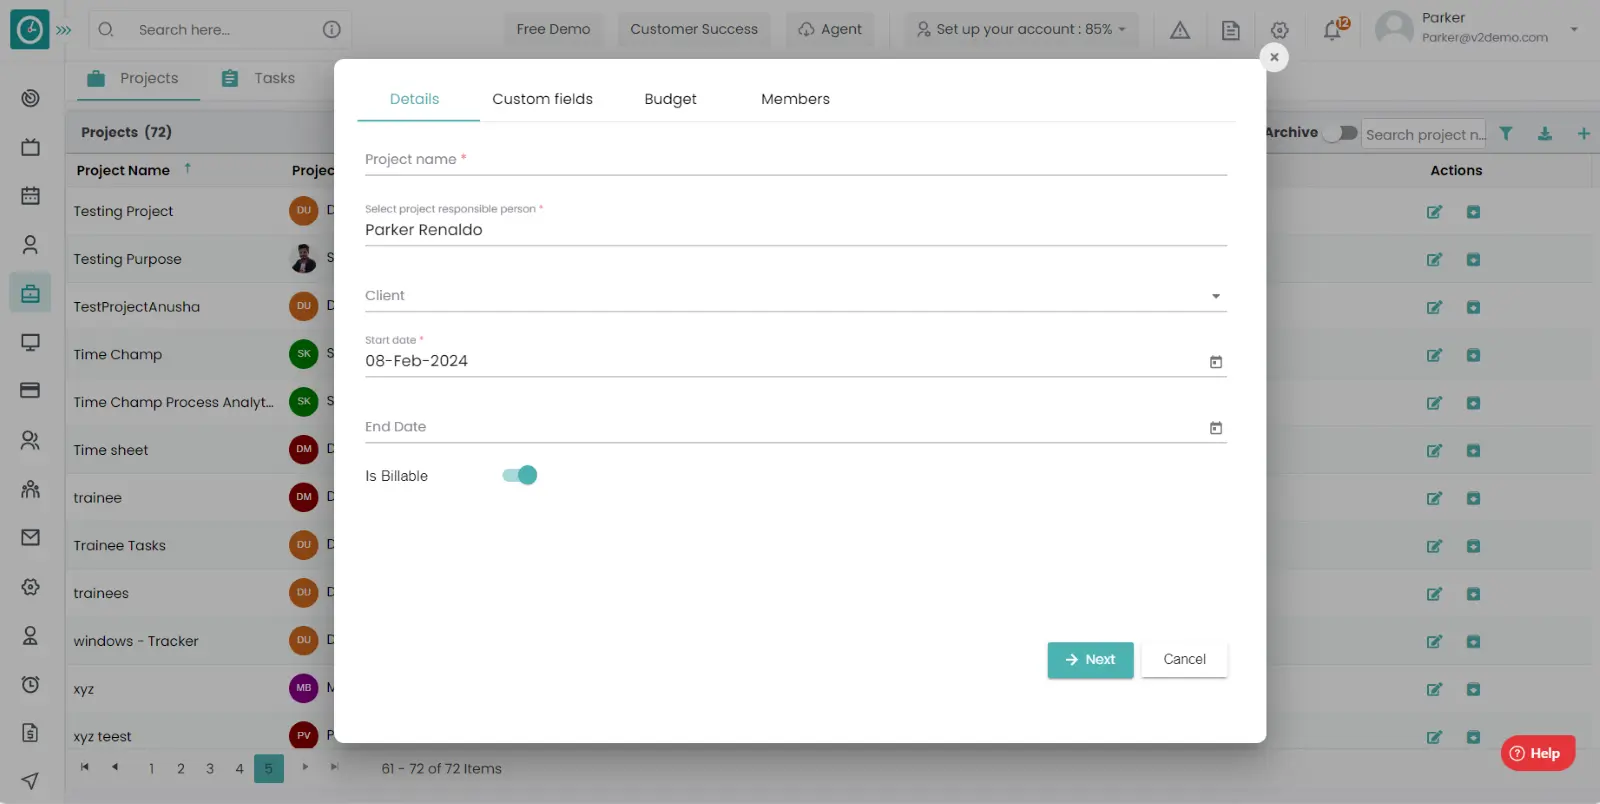This screenshot has width=1600, height=804.
Task: Switch to the Budget tab
Action: [670, 99]
